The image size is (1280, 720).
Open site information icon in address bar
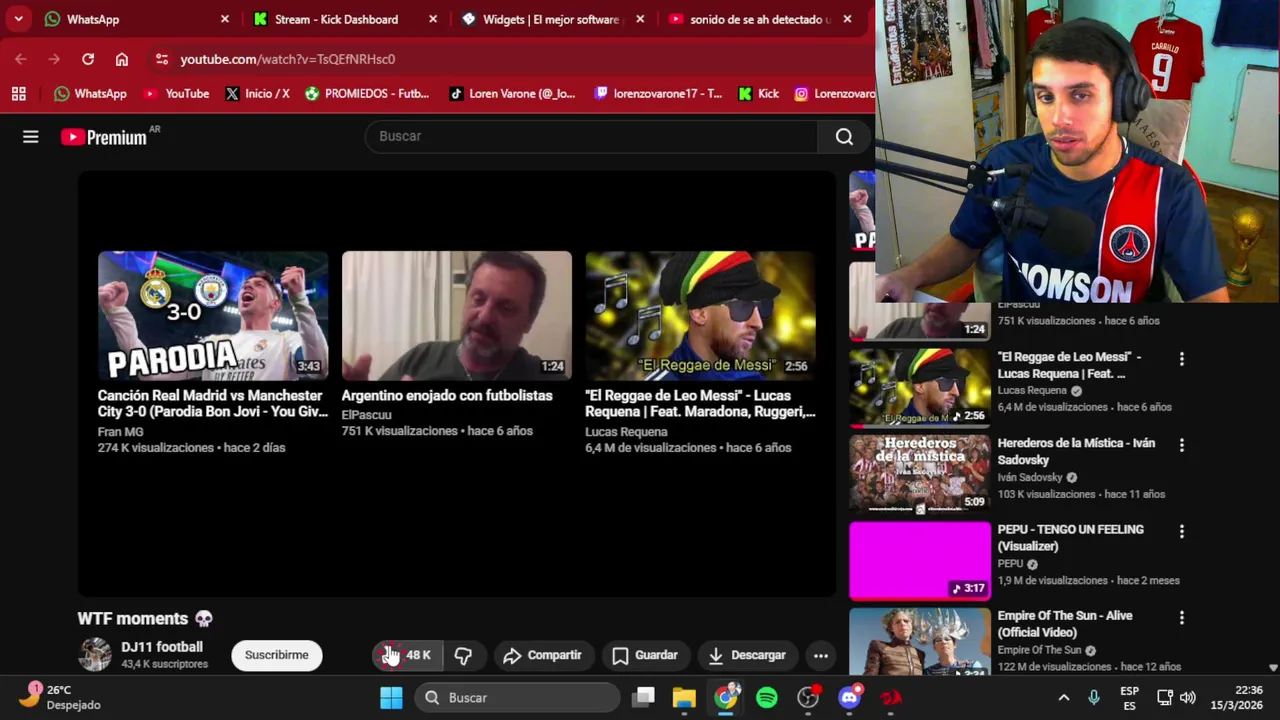tap(162, 59)
